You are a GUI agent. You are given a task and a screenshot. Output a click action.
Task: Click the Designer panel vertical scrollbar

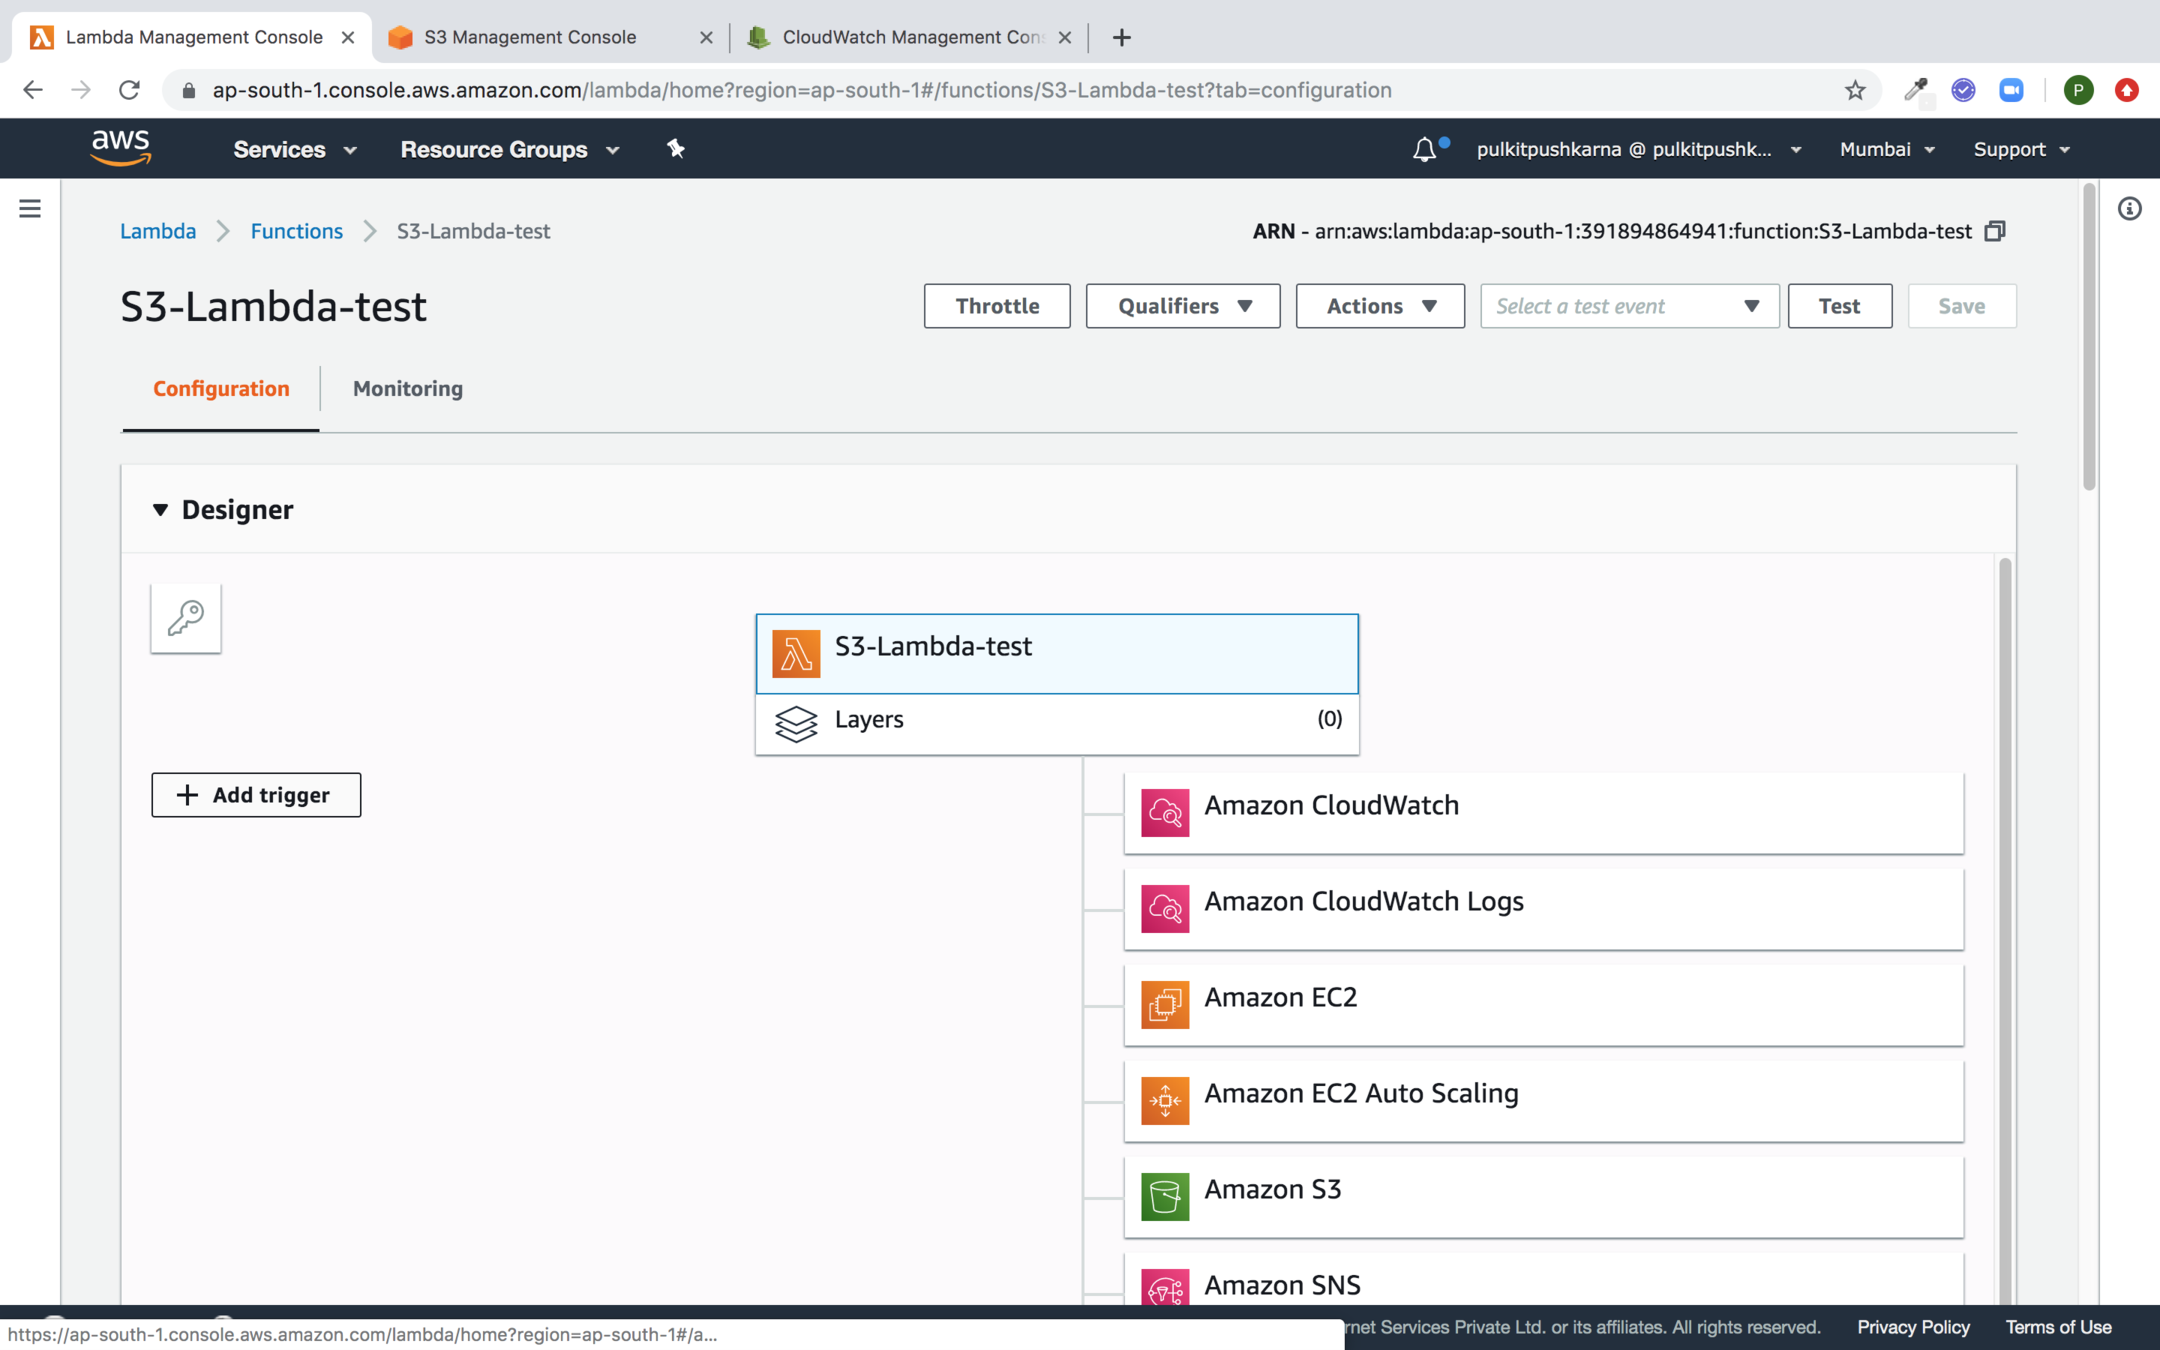tap(2004, 900)
